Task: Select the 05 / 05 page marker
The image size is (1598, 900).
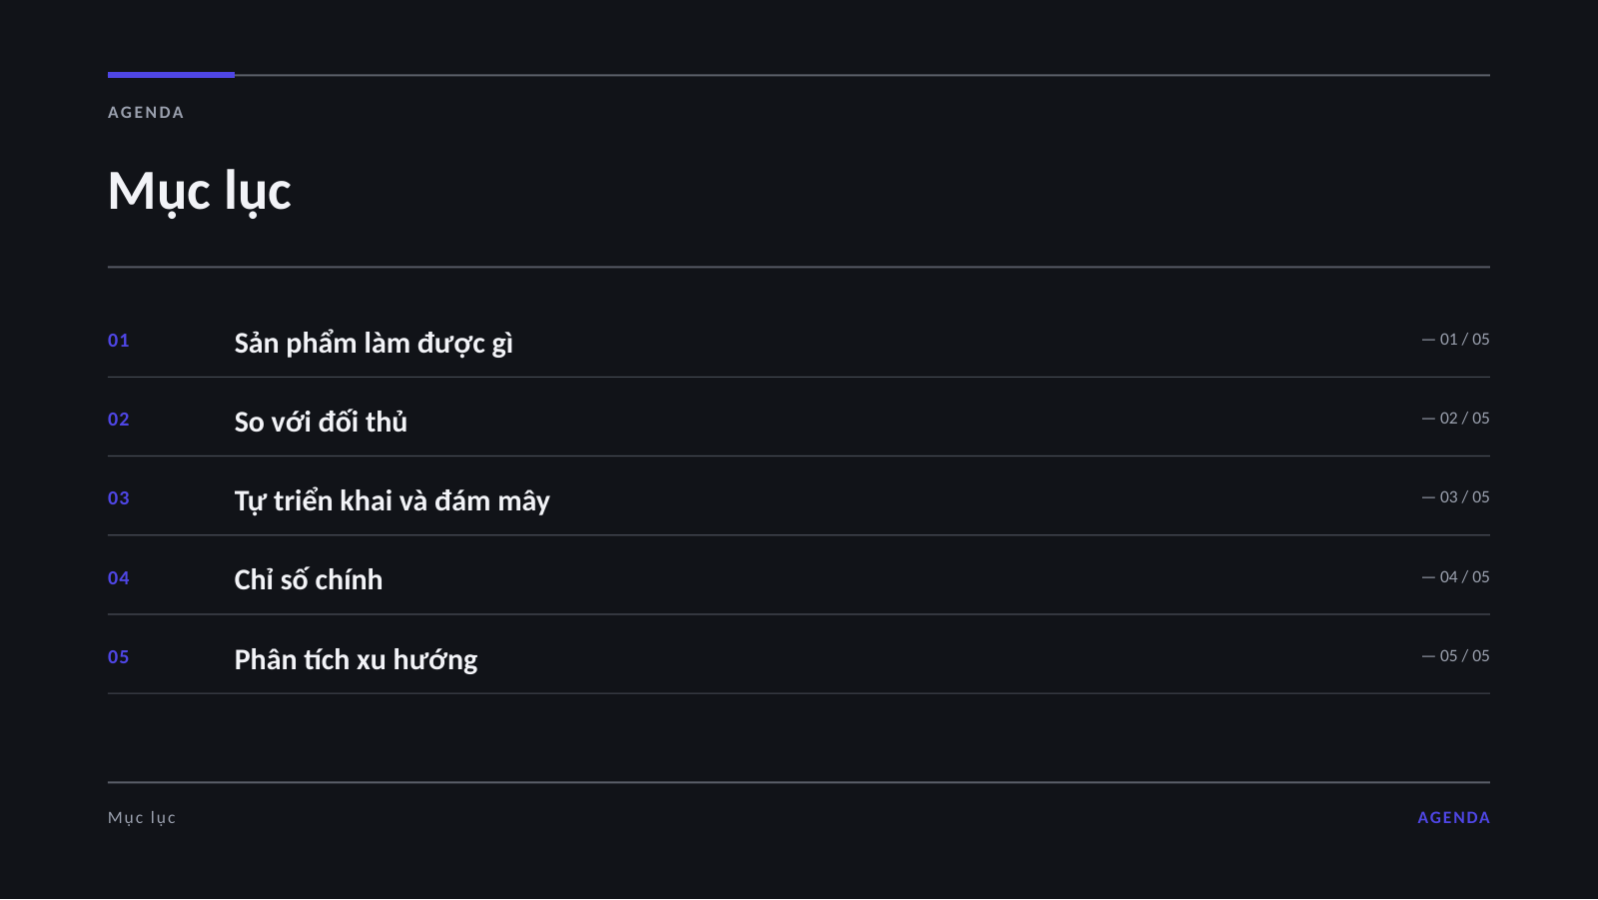Action: (1456, 656)
